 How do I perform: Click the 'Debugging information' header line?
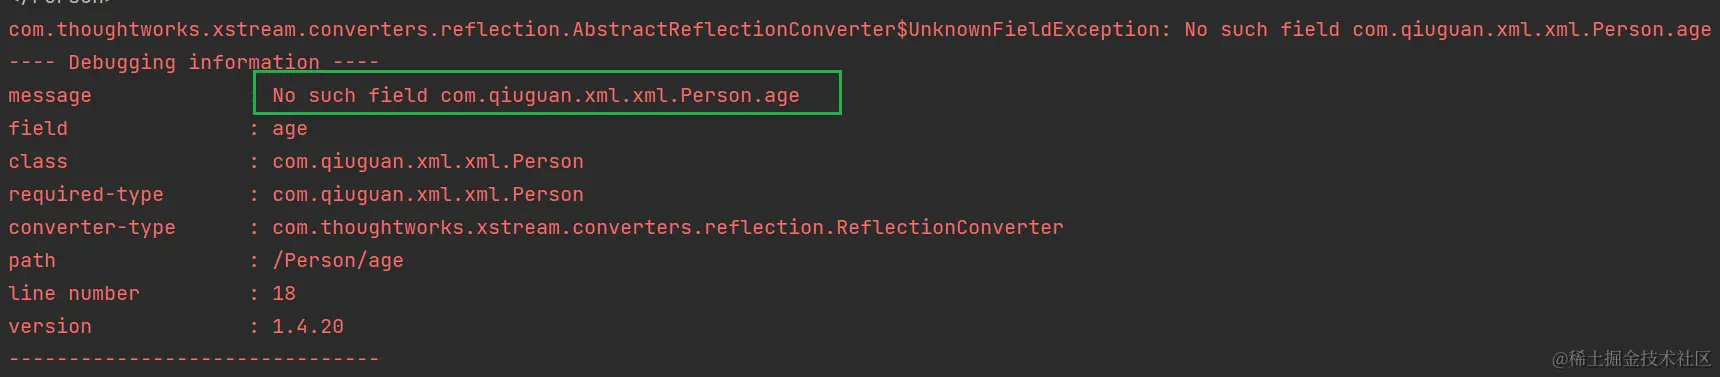194,63
